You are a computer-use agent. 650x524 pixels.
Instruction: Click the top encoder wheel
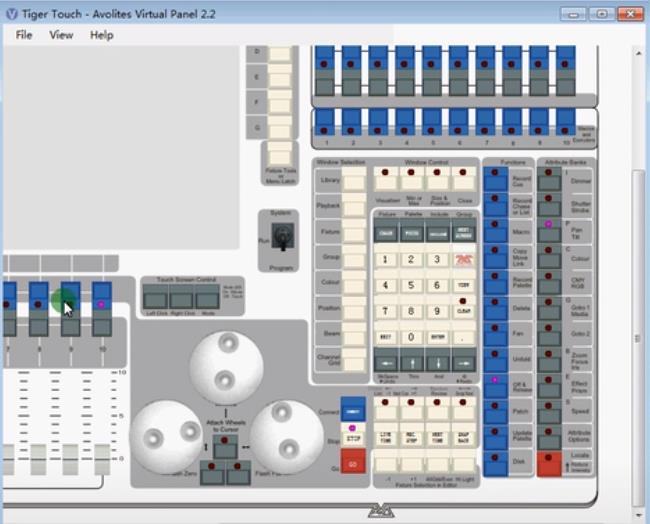pyautogui.click(x=226, y=367)
